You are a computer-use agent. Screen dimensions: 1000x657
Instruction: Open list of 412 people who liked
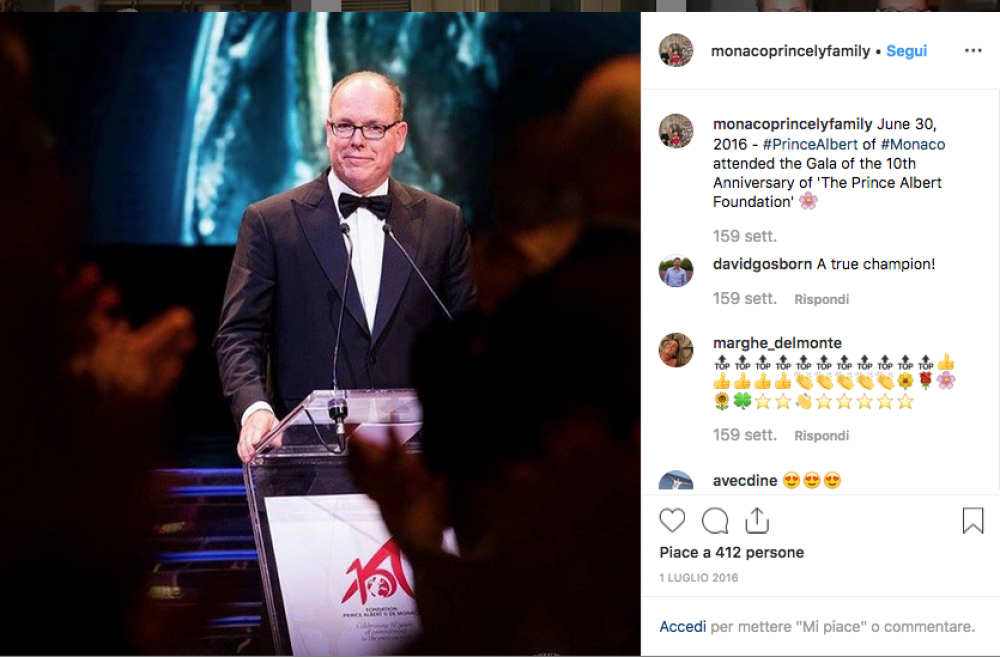(x=732, y=552)
